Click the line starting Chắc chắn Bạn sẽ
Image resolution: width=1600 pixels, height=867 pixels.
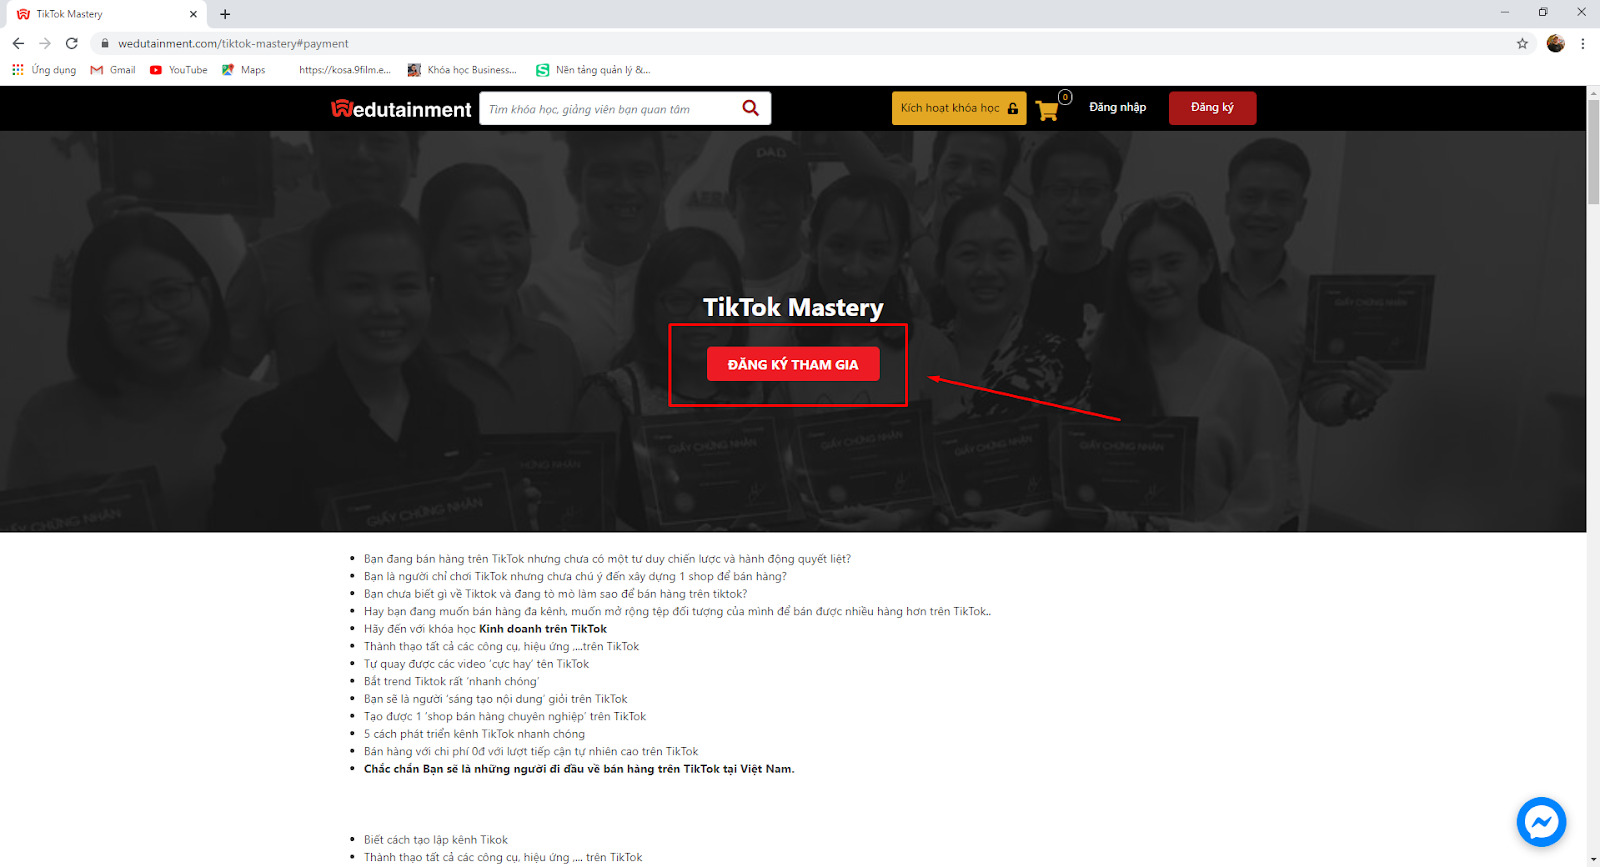[x=579, y=769]
